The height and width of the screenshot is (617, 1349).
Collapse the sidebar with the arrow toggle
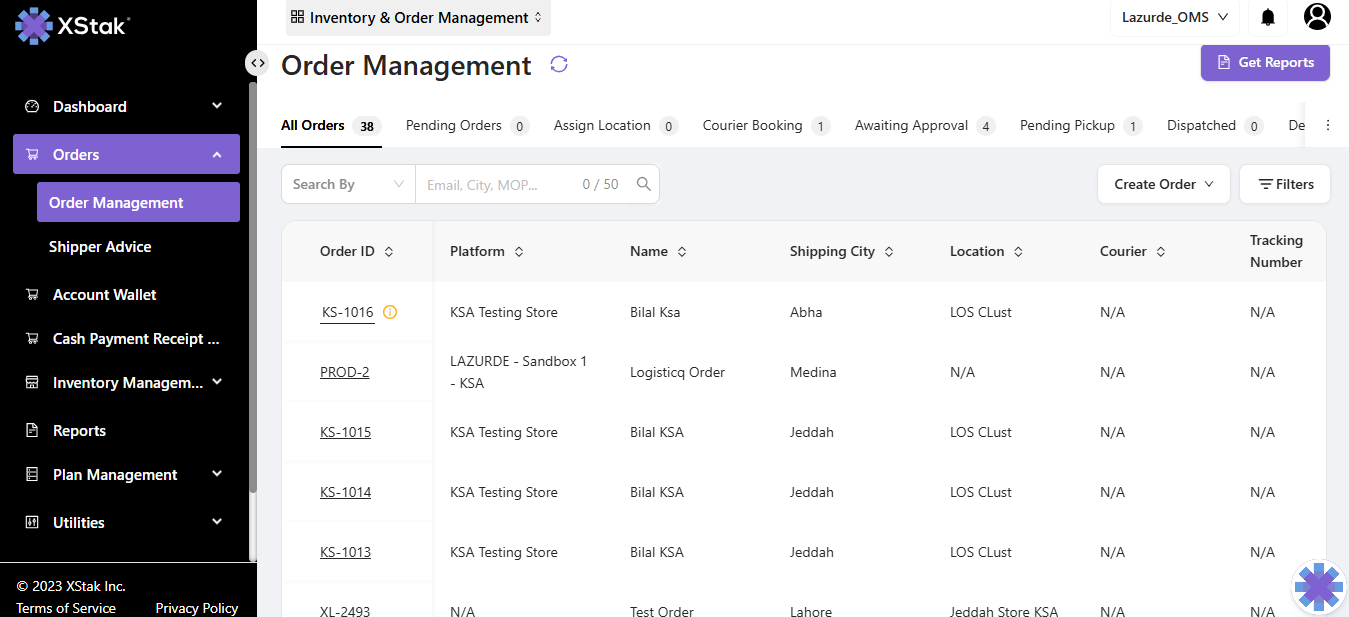[258, 63]
